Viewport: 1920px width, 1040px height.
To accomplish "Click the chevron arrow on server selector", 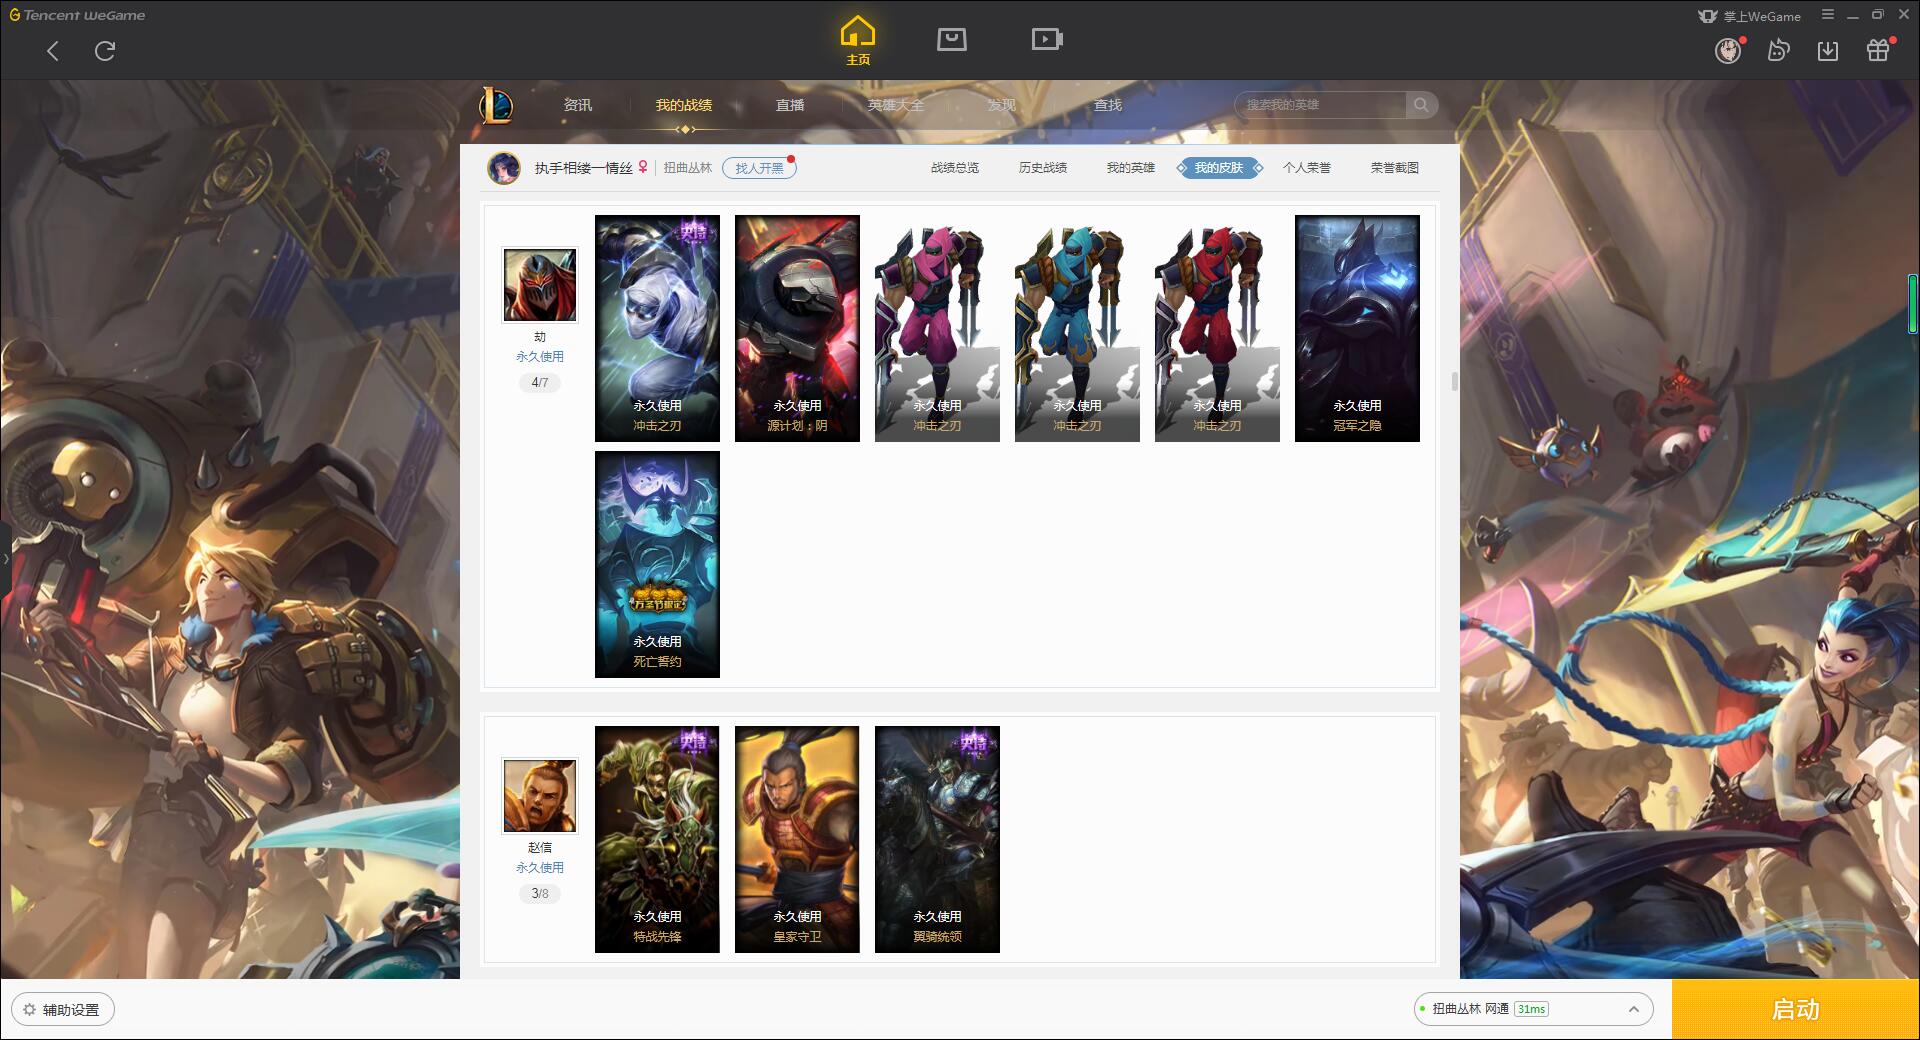I will [x=1633, y=1009].
